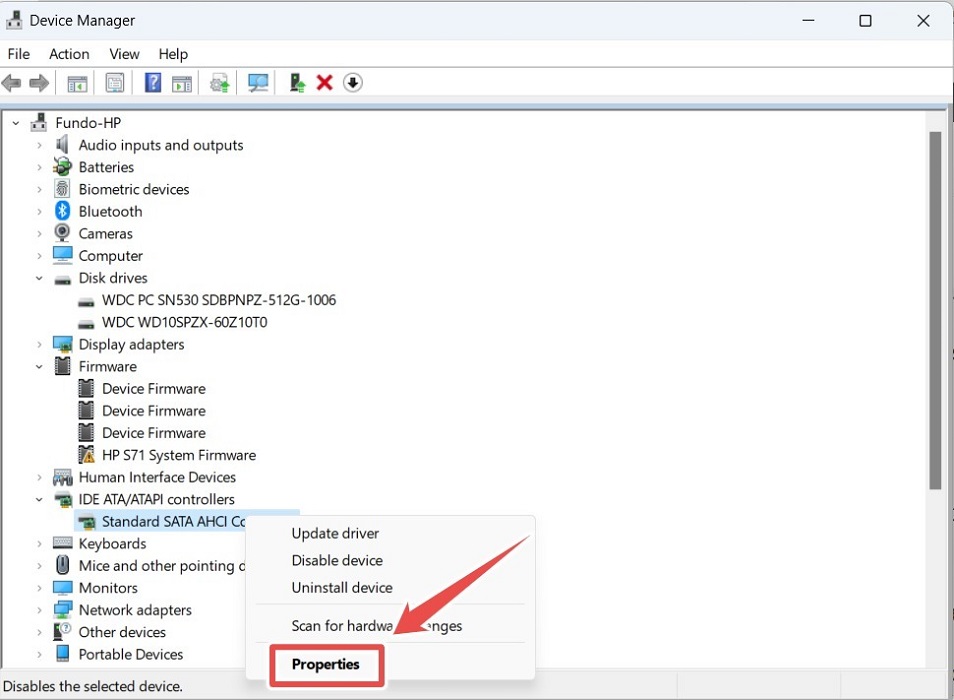Screen dimensions: 954x700
Task: Open the View menu
Action: point(123,54)
